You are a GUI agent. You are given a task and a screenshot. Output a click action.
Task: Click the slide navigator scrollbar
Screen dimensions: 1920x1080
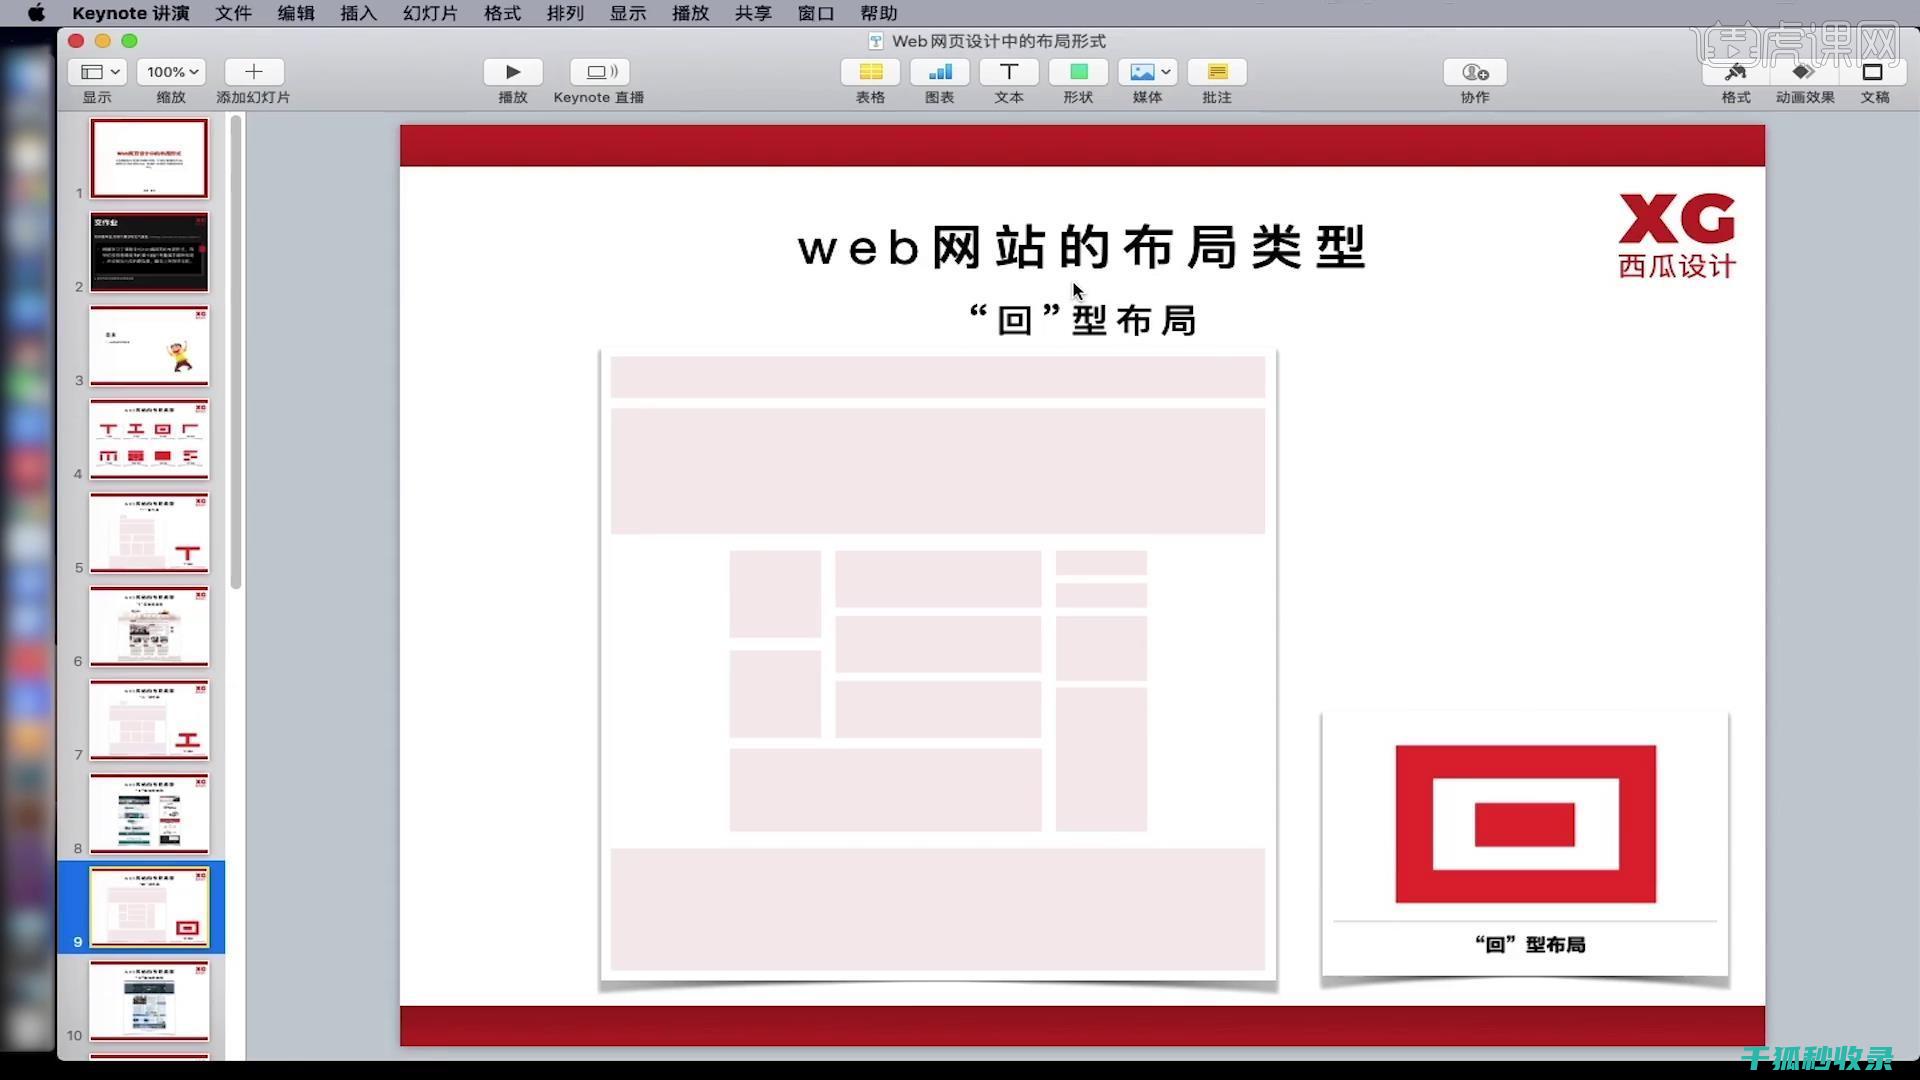click(x=236, y=352)
